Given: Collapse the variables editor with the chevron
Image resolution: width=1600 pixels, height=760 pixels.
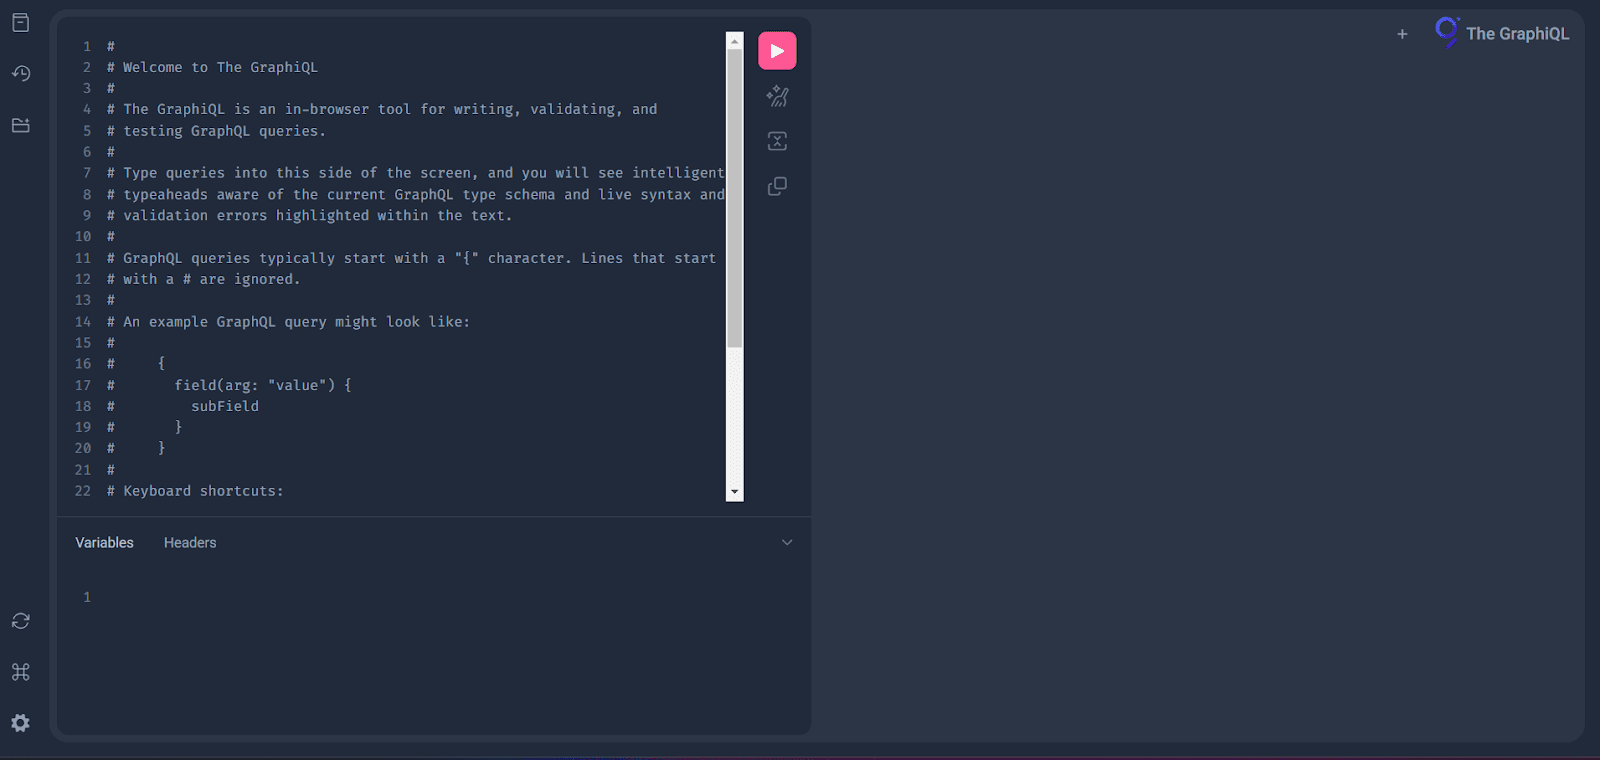Looking at the screenshot, I should (787, 543).
